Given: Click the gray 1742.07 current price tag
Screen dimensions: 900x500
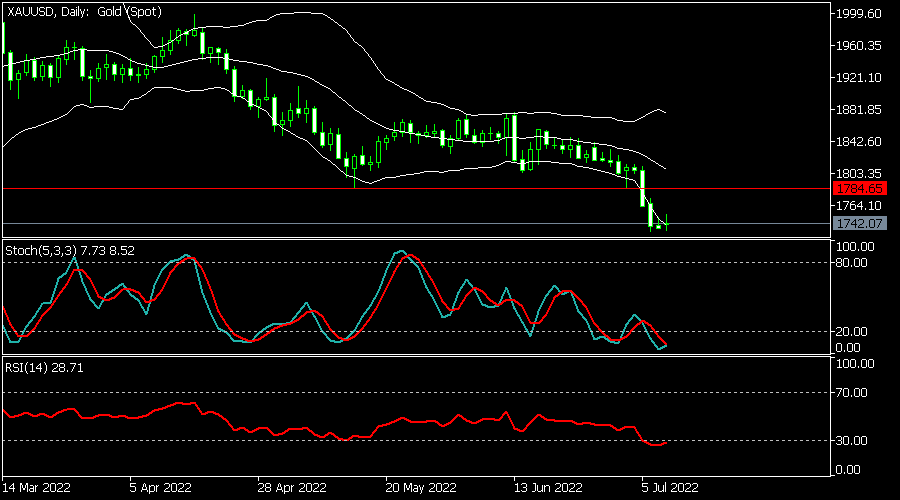Looking at the screenshot, I should point(859,223).
